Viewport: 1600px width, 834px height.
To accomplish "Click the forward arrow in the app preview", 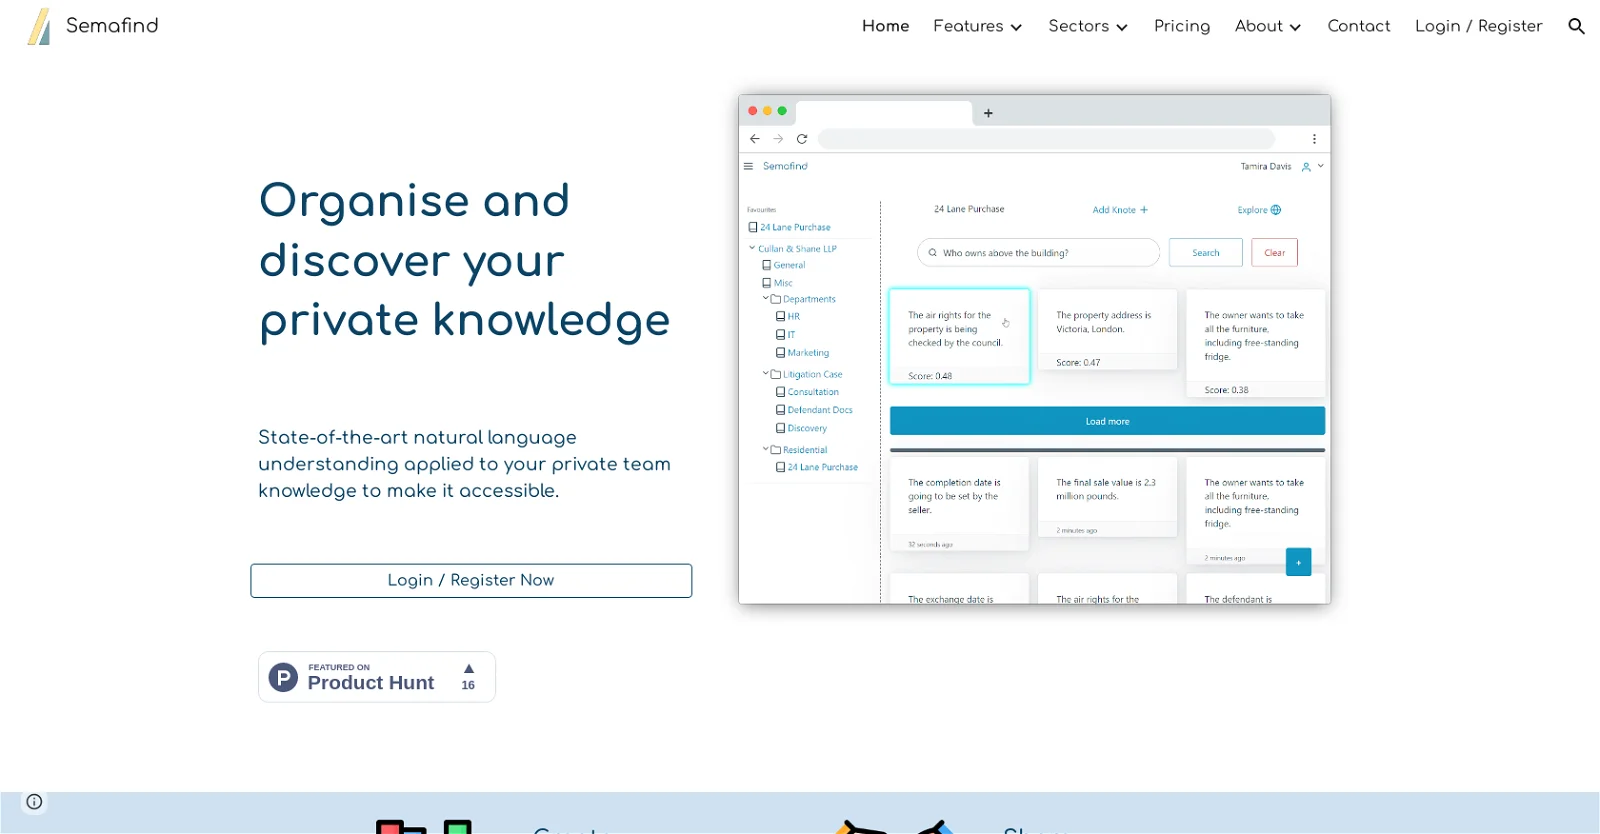I will click(778, 139).
